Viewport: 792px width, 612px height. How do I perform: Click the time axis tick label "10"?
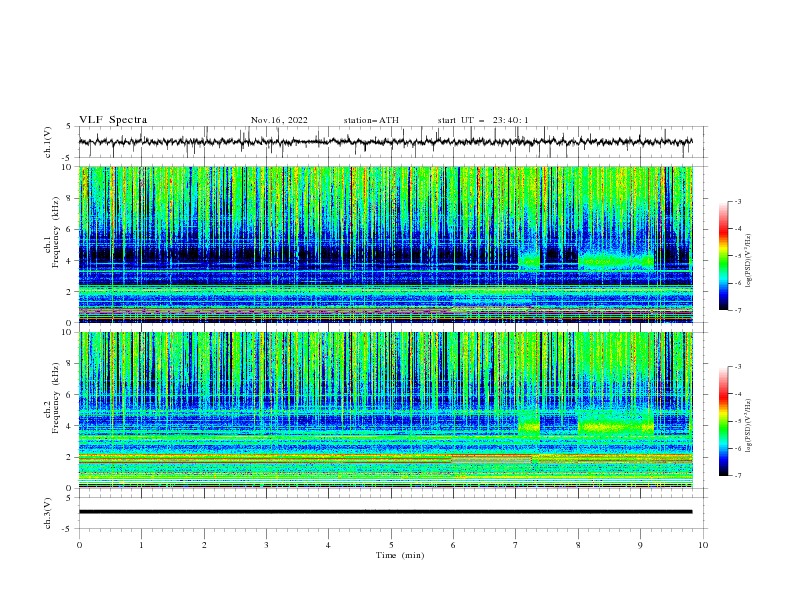(x=703, y=545)
